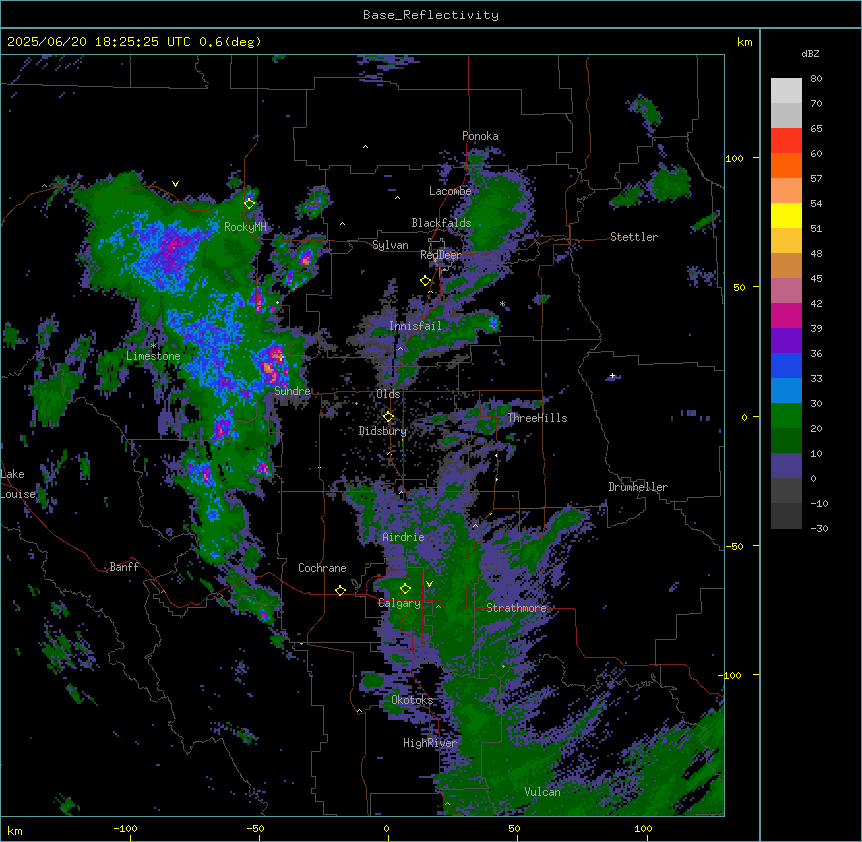
Task: Click the RockyMH label
Action: tap(245, 227)
